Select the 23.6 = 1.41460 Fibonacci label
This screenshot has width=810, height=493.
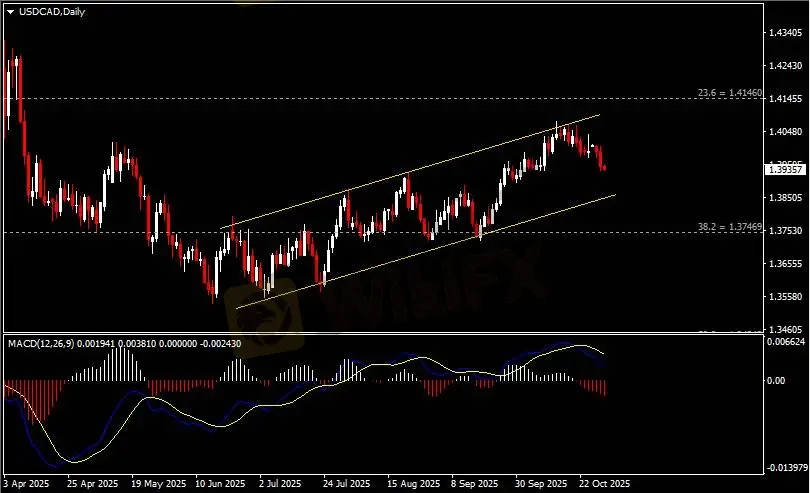(729, 93)
